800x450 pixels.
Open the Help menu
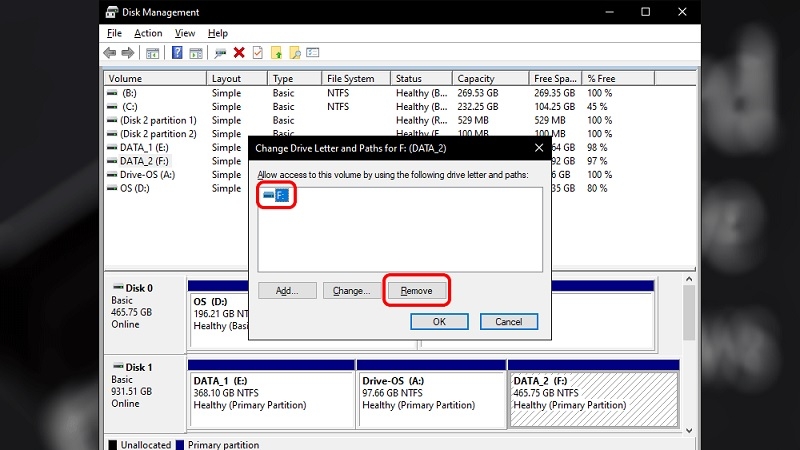217,33
